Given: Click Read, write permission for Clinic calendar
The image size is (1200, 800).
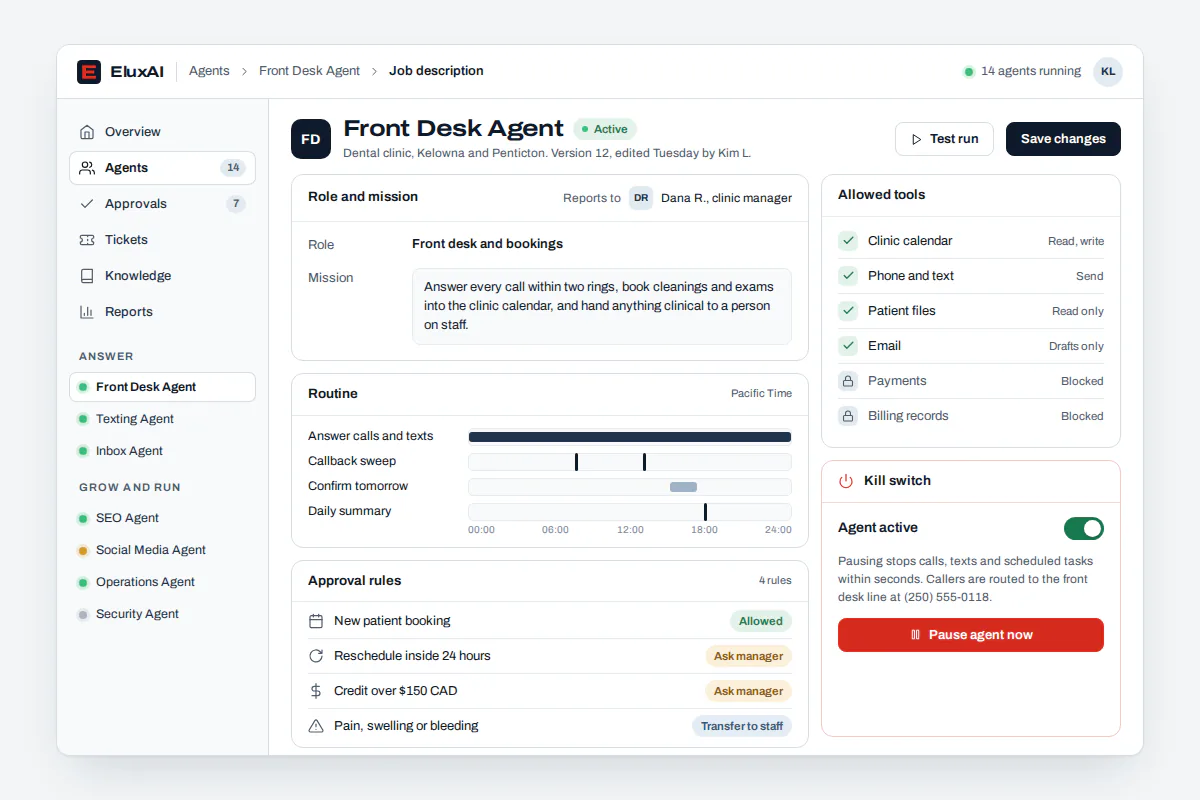Looking at the screenshot, I should coord(1076,241).
